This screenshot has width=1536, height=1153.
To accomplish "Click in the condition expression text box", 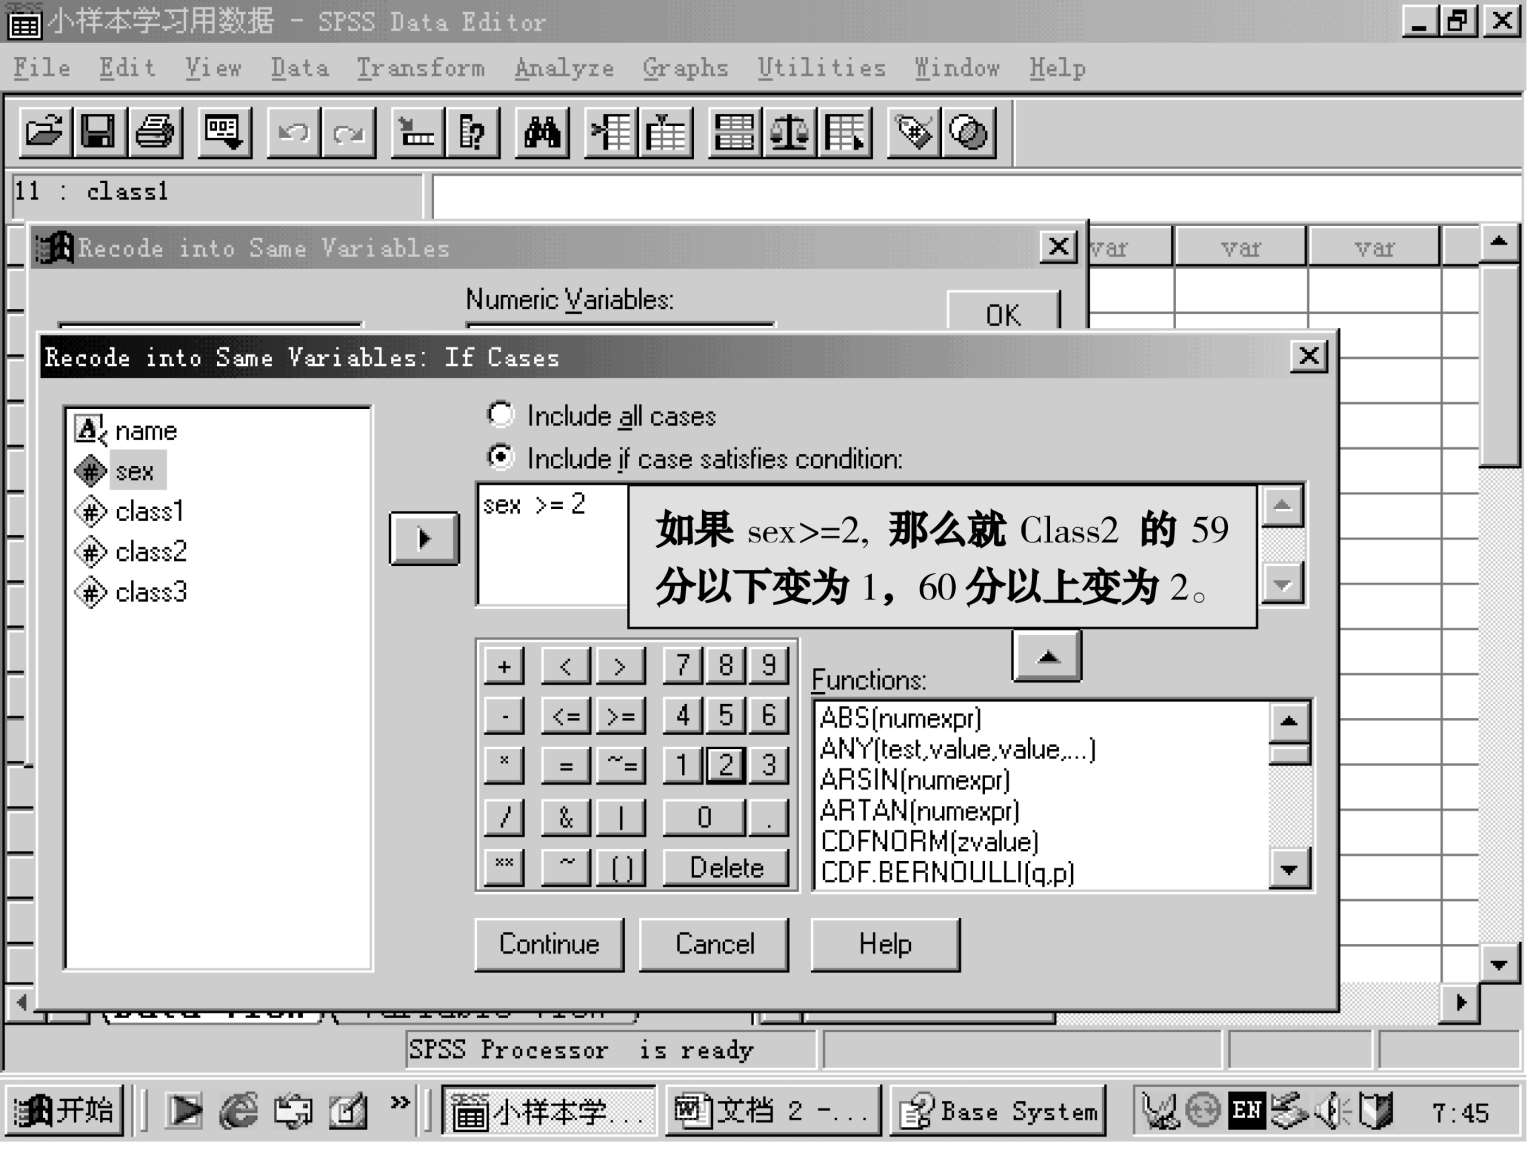I will point(553,546).
